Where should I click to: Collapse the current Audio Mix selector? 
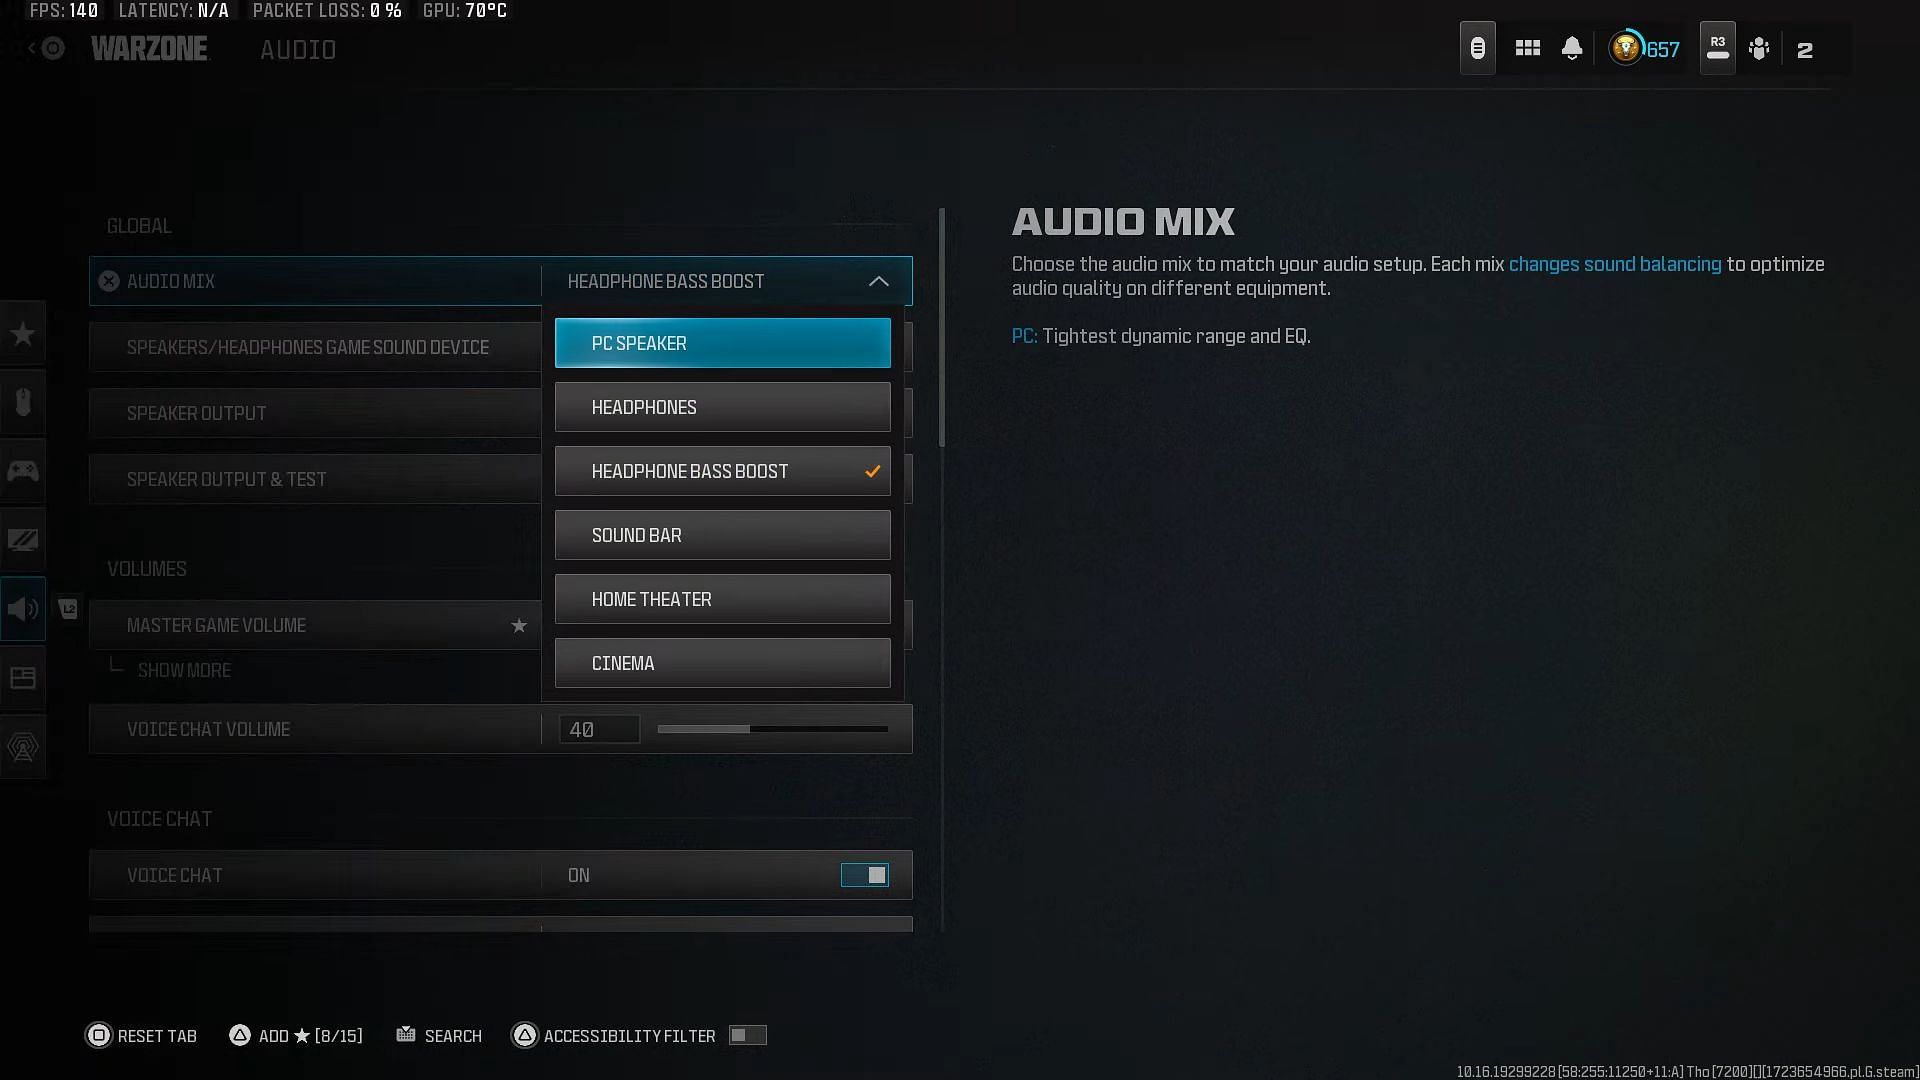tap(878, 280)
